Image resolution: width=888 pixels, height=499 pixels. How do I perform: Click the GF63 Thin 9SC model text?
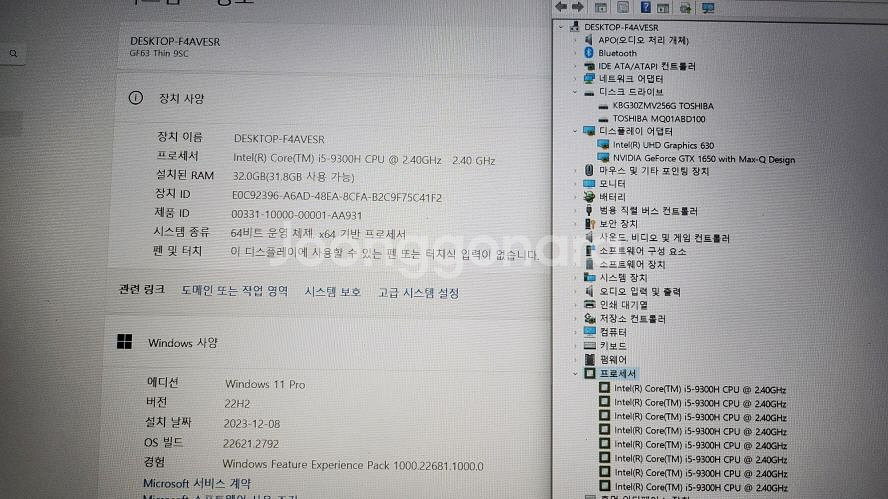(x=159, y=53)
